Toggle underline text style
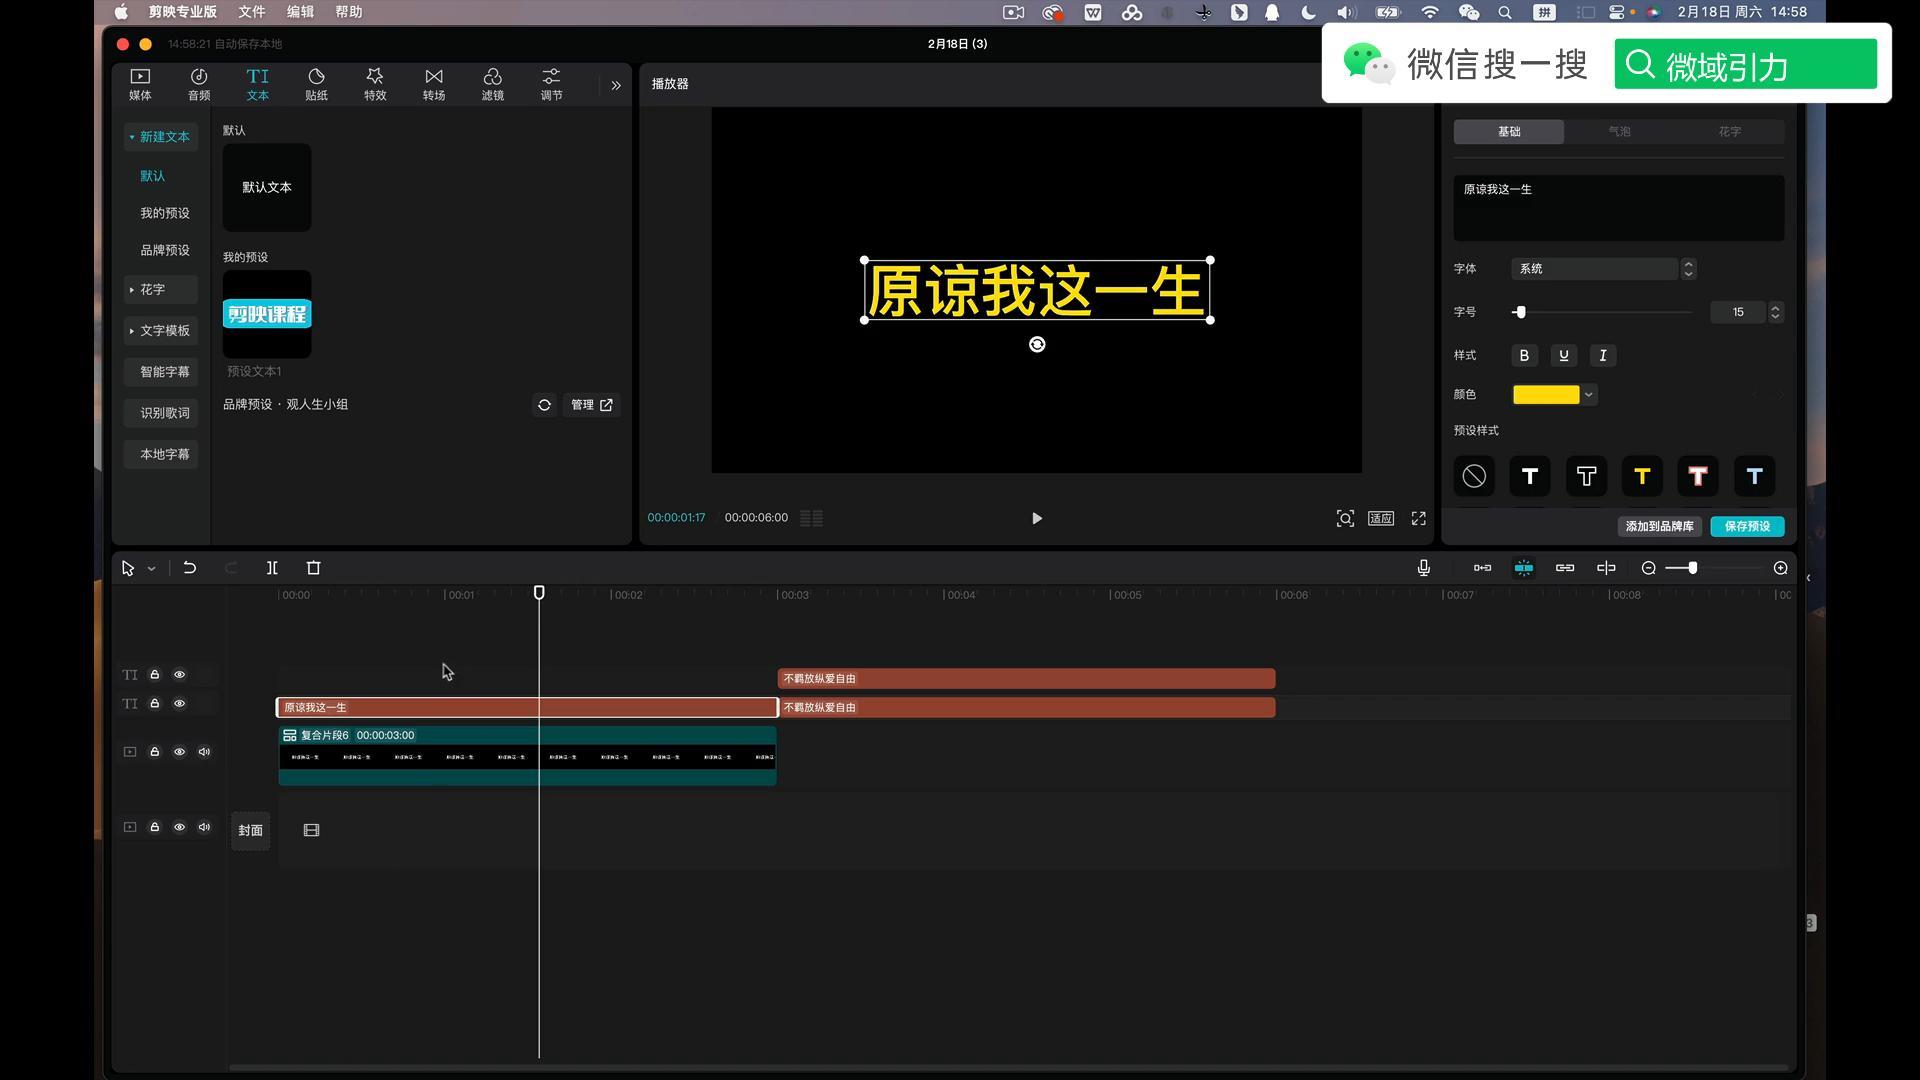This screenshot has width=1920, height=1080. (x=1564, y=356)
